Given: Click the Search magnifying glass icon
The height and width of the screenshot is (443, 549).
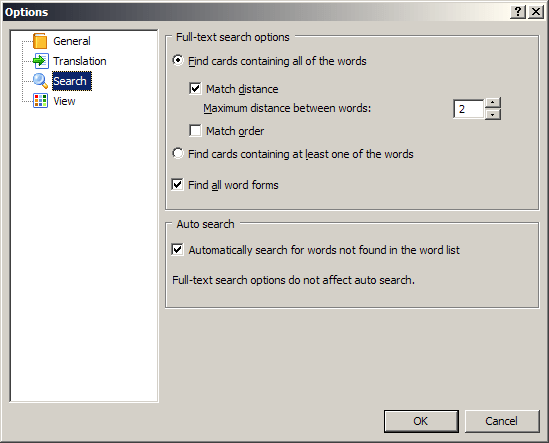Looking at the screenshot, I should click(40, 81).
